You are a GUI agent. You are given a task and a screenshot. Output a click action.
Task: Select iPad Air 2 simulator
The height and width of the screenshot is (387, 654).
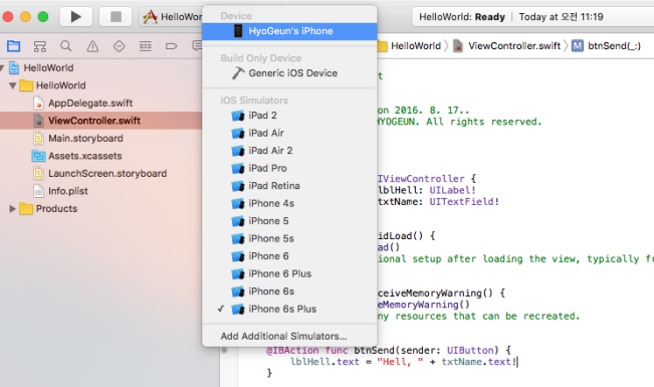pos(290,151)
